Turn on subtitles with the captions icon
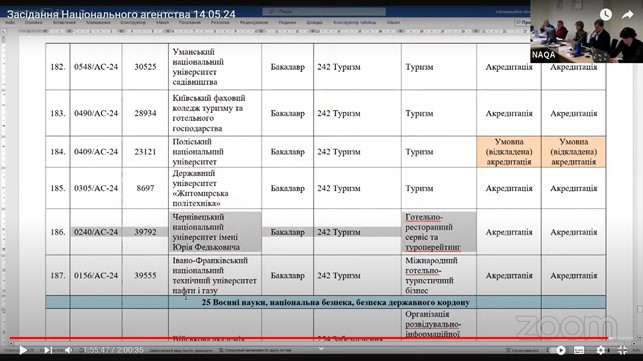 click(579, 350)
